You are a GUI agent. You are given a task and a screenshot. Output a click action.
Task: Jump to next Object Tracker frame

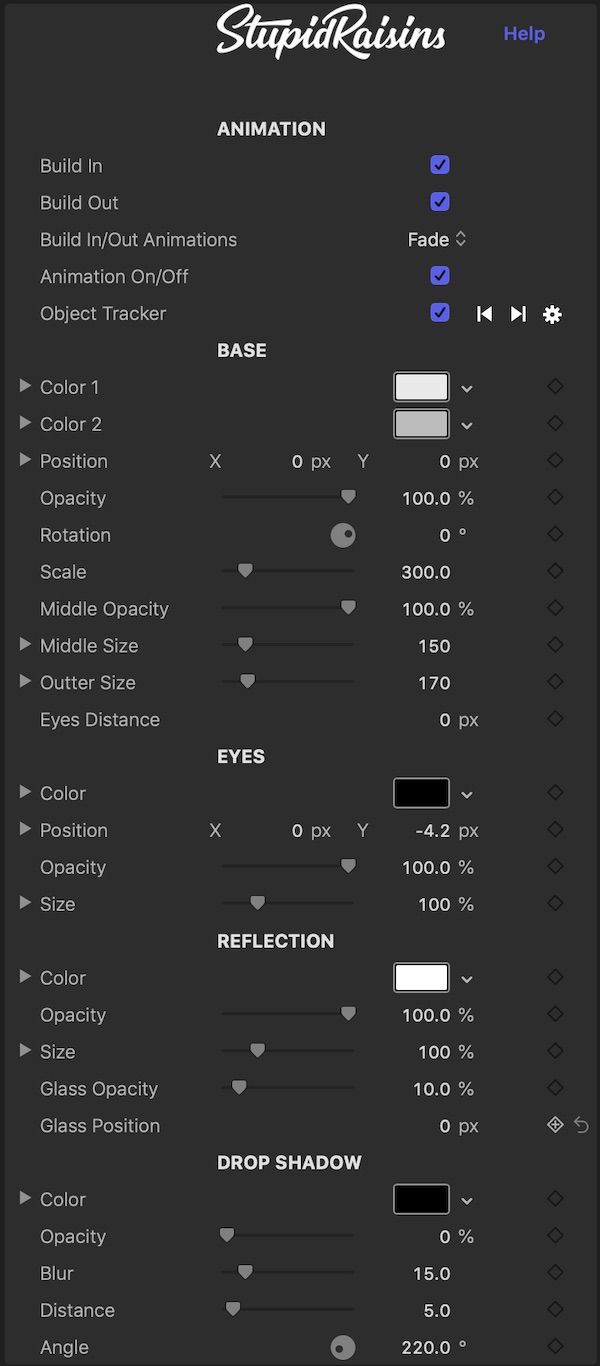coord(518,314)
